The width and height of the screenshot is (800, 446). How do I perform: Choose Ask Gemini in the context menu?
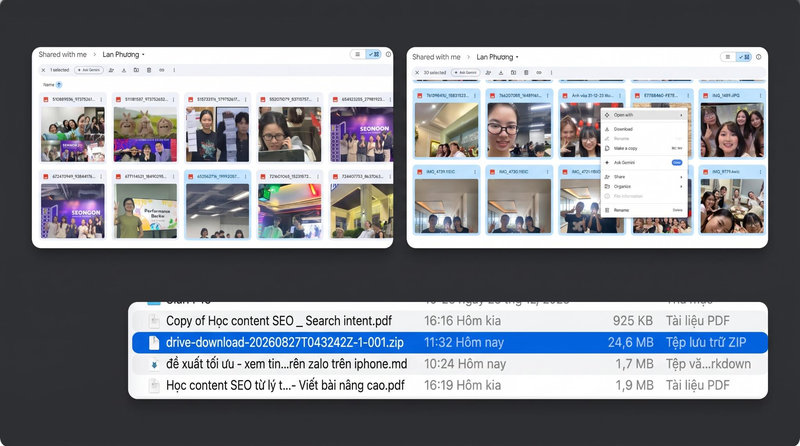coord(644,163)
